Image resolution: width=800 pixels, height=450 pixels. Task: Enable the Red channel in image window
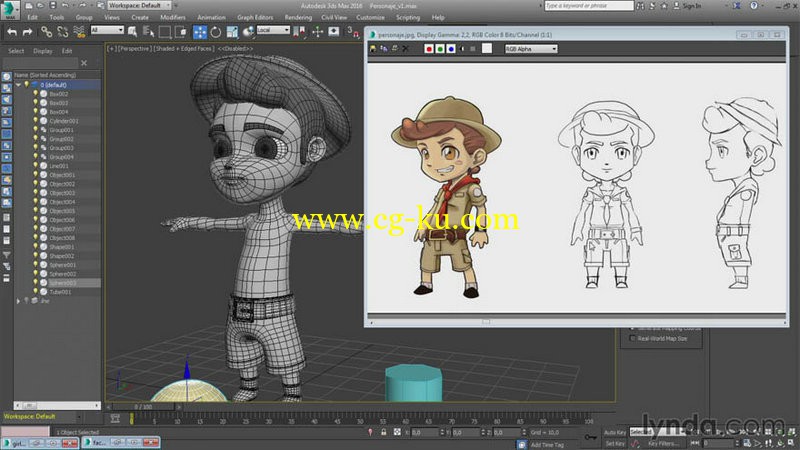tap(429, 49)
